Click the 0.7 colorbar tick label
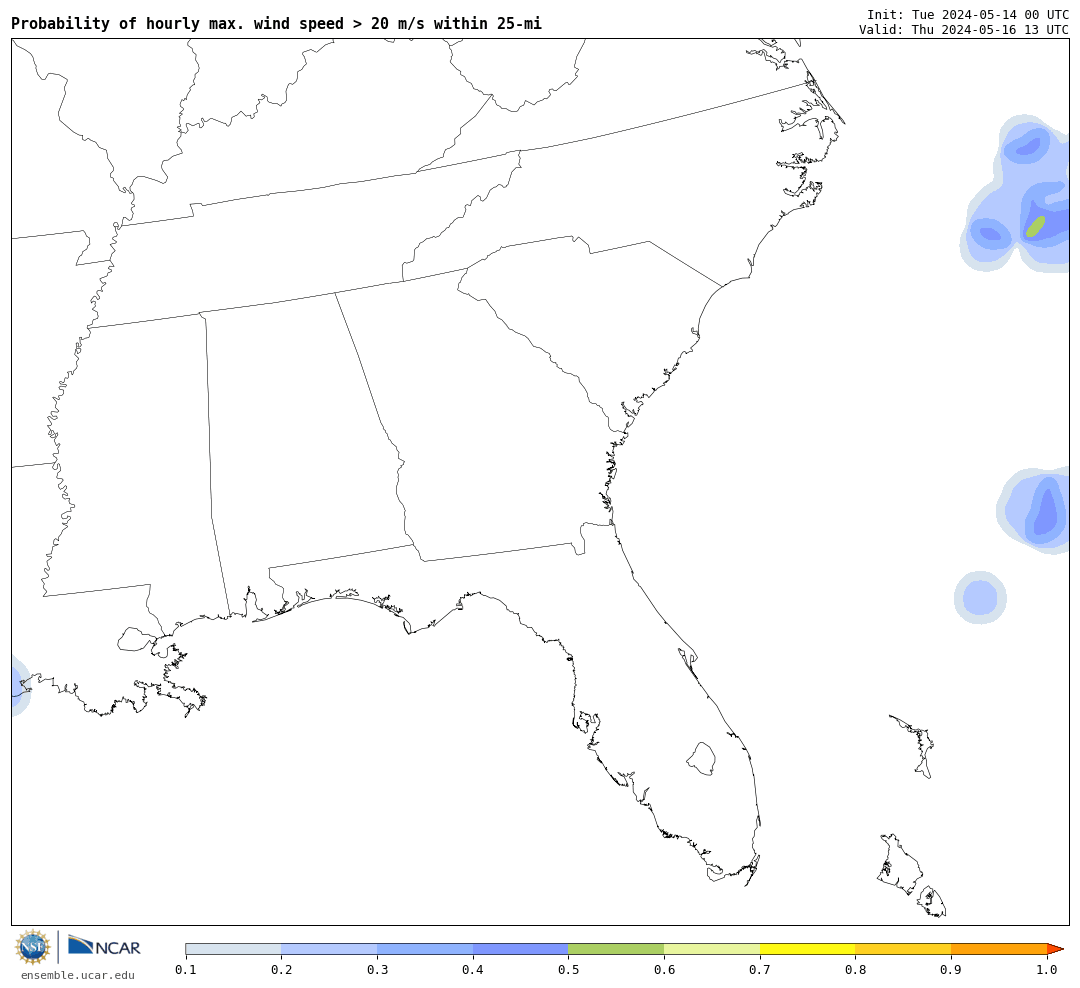 click(x=760, y=970)
